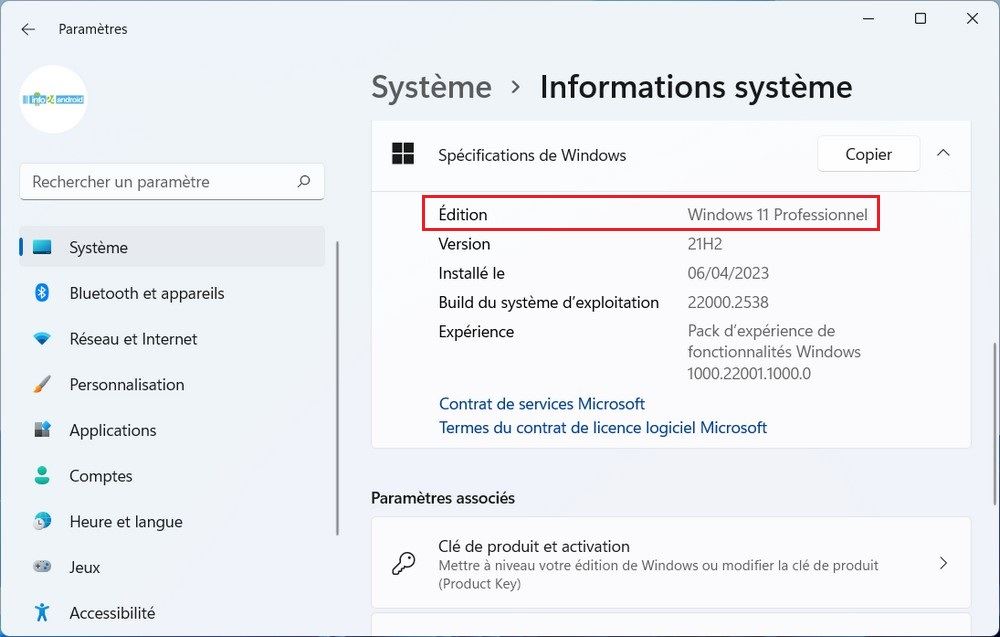This screenshot has width=1000, height=637.
Task: Click the Accessibilité figure icon
Action: click(42, 613)
